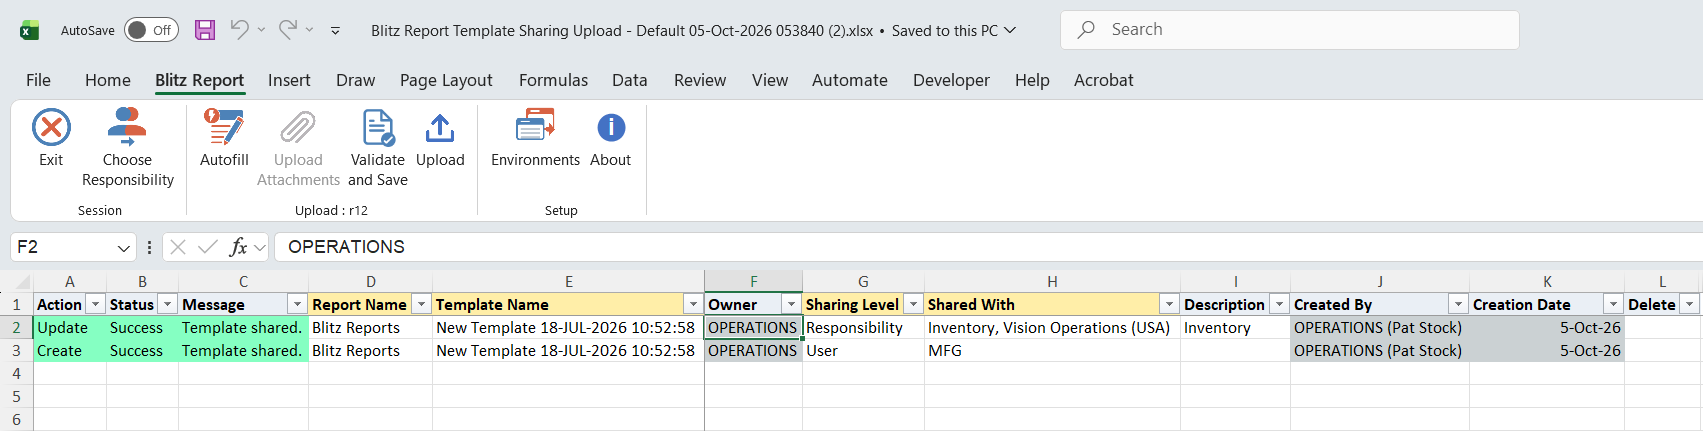1703x431 pixels.
Task: Run the Autofill tool
Action: 224,138
